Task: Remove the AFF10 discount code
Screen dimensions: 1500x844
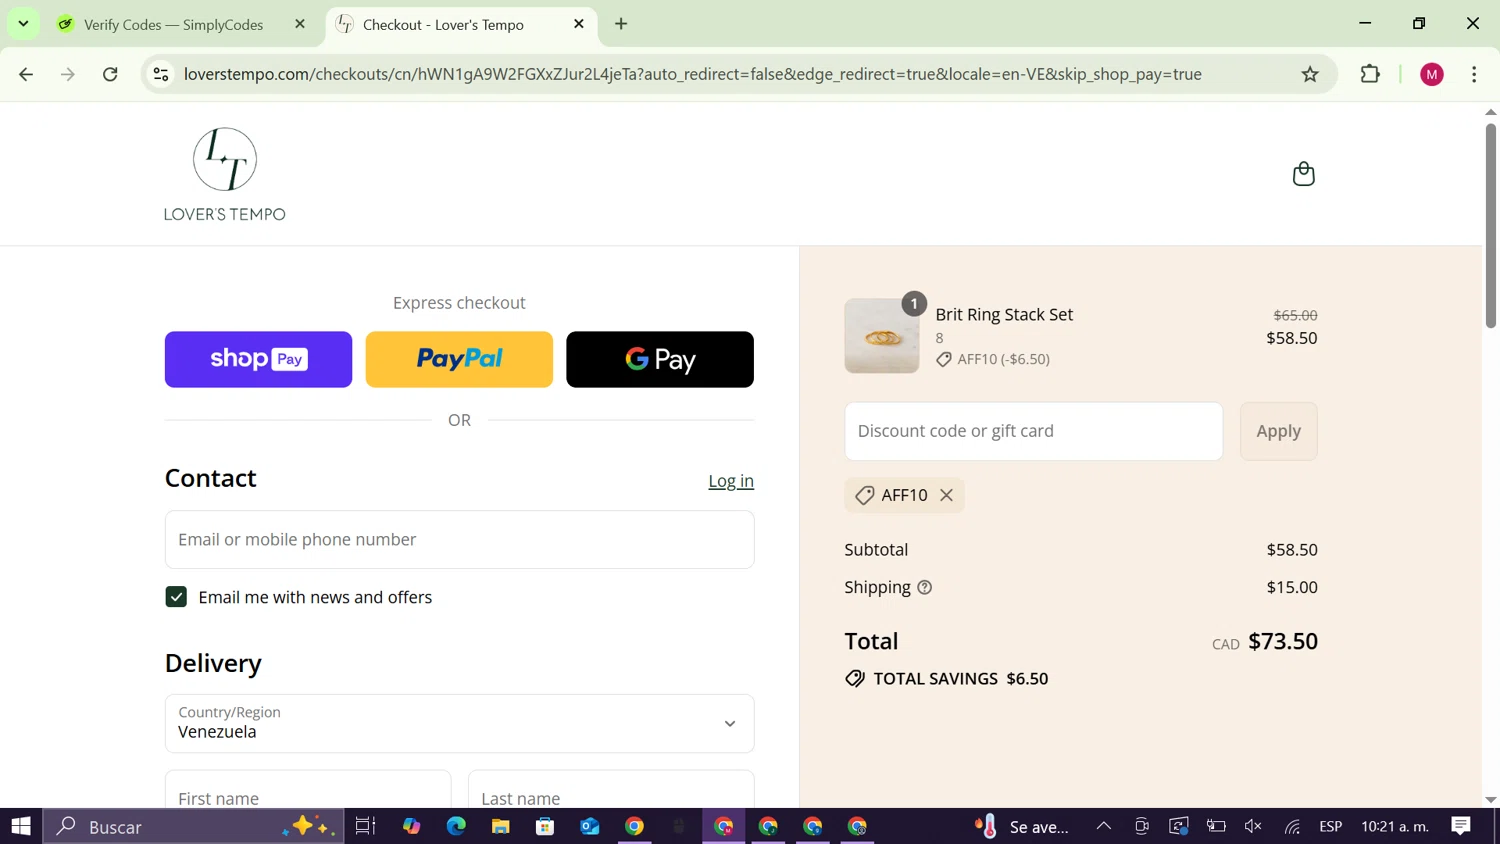Action: pyautogui.click(x=946, y=495)
